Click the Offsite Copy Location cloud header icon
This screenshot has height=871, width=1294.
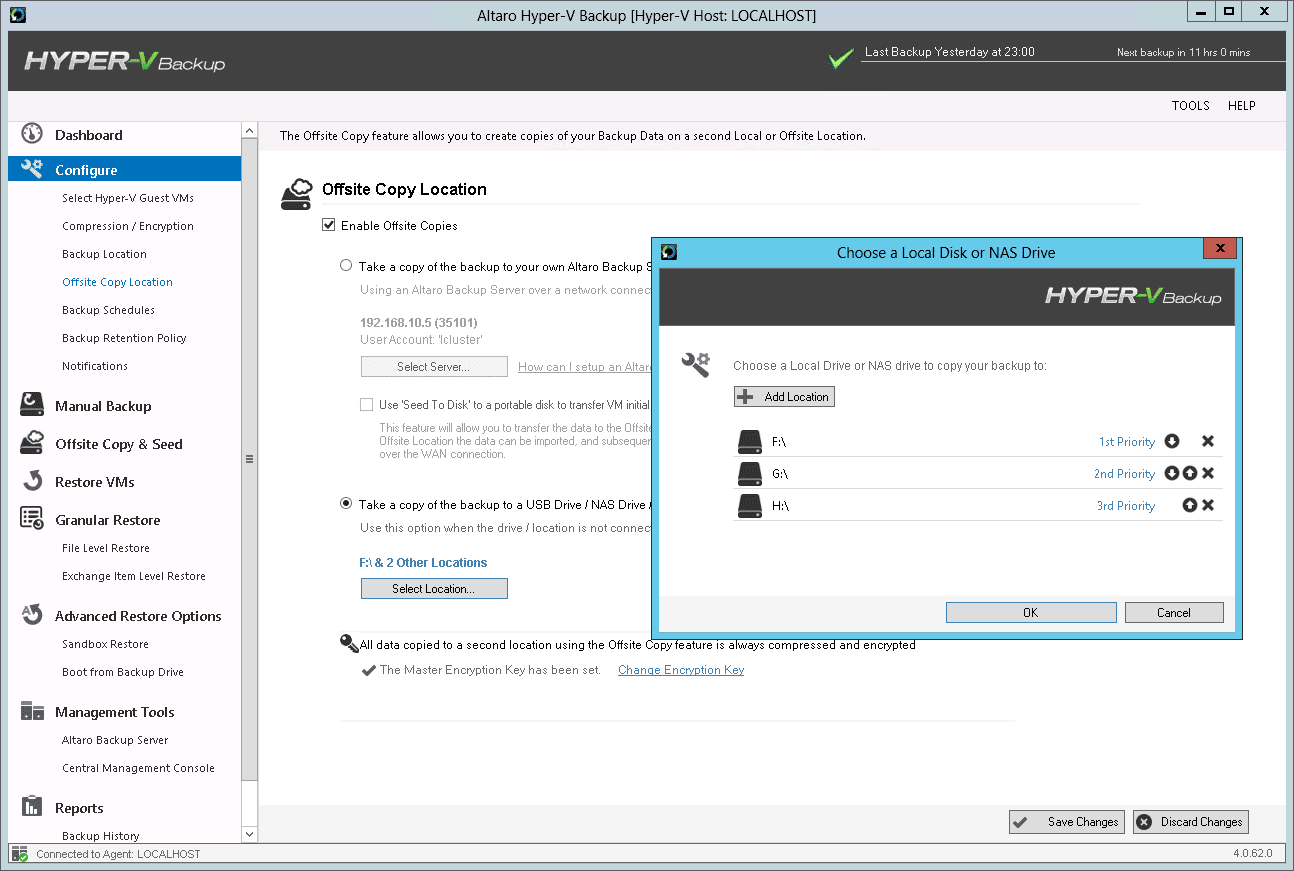click(297, 194)
